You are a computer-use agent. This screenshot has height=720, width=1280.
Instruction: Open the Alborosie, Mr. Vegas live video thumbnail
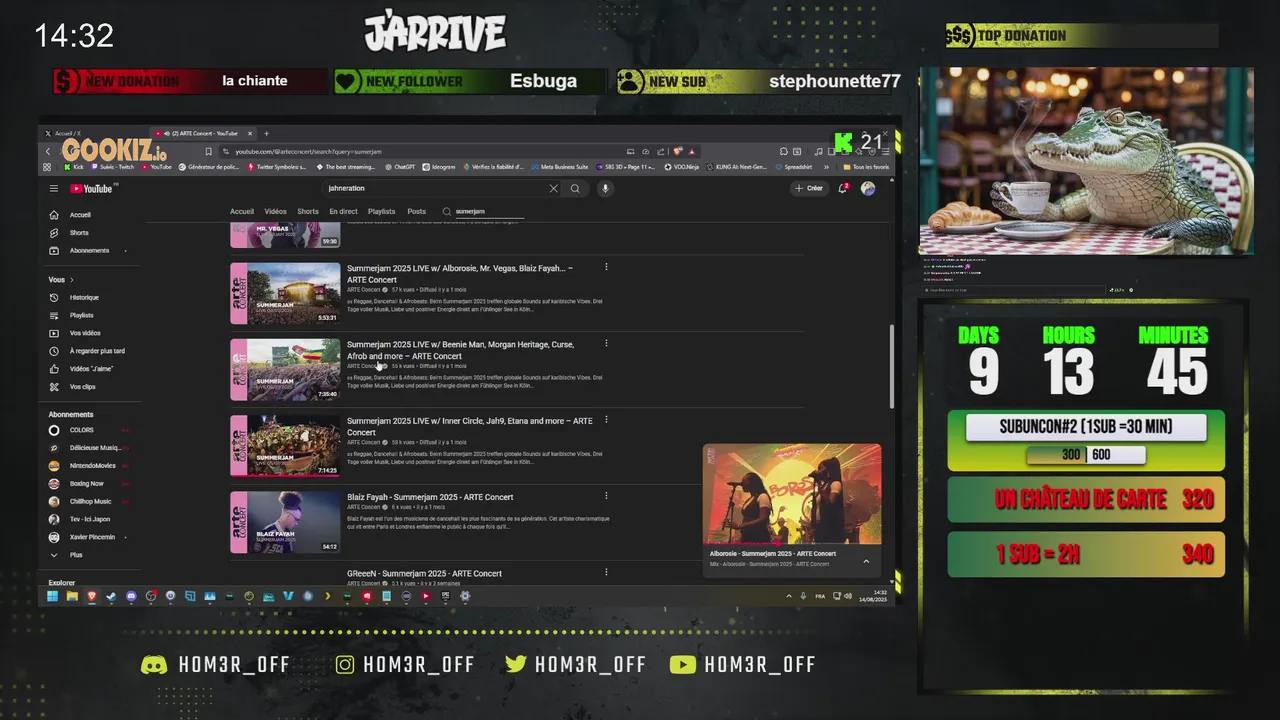point(285,293)
